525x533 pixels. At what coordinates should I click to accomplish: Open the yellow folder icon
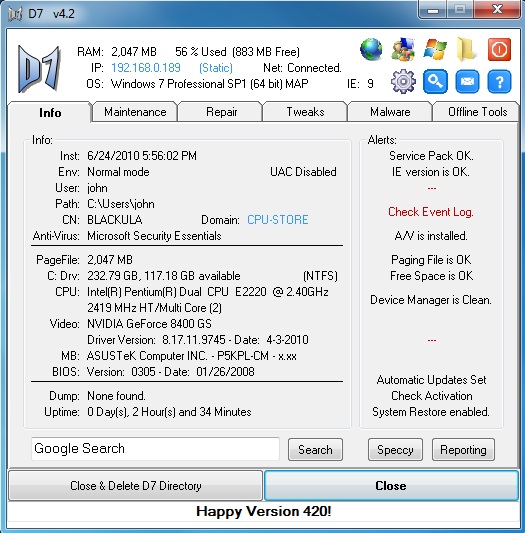tap(466, 50)
